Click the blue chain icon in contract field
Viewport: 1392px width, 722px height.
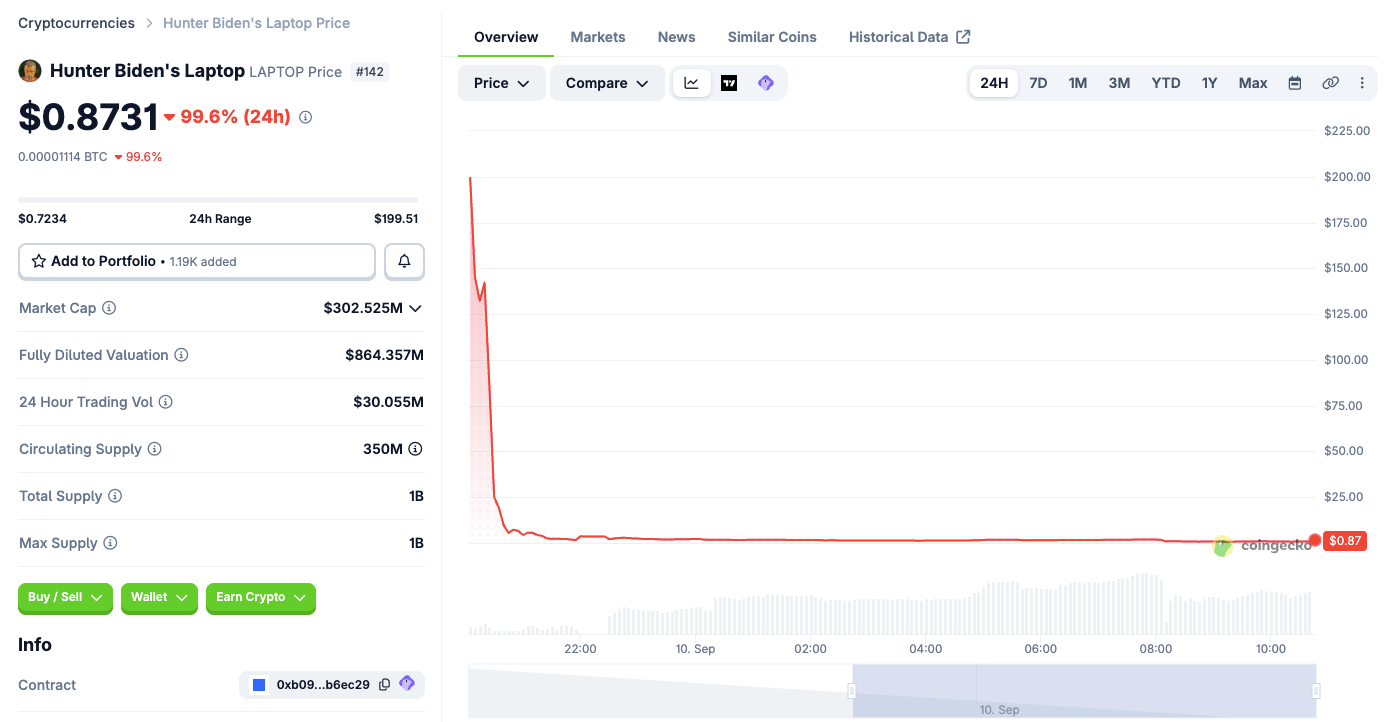pyautogui.click(x=259, y=685)
